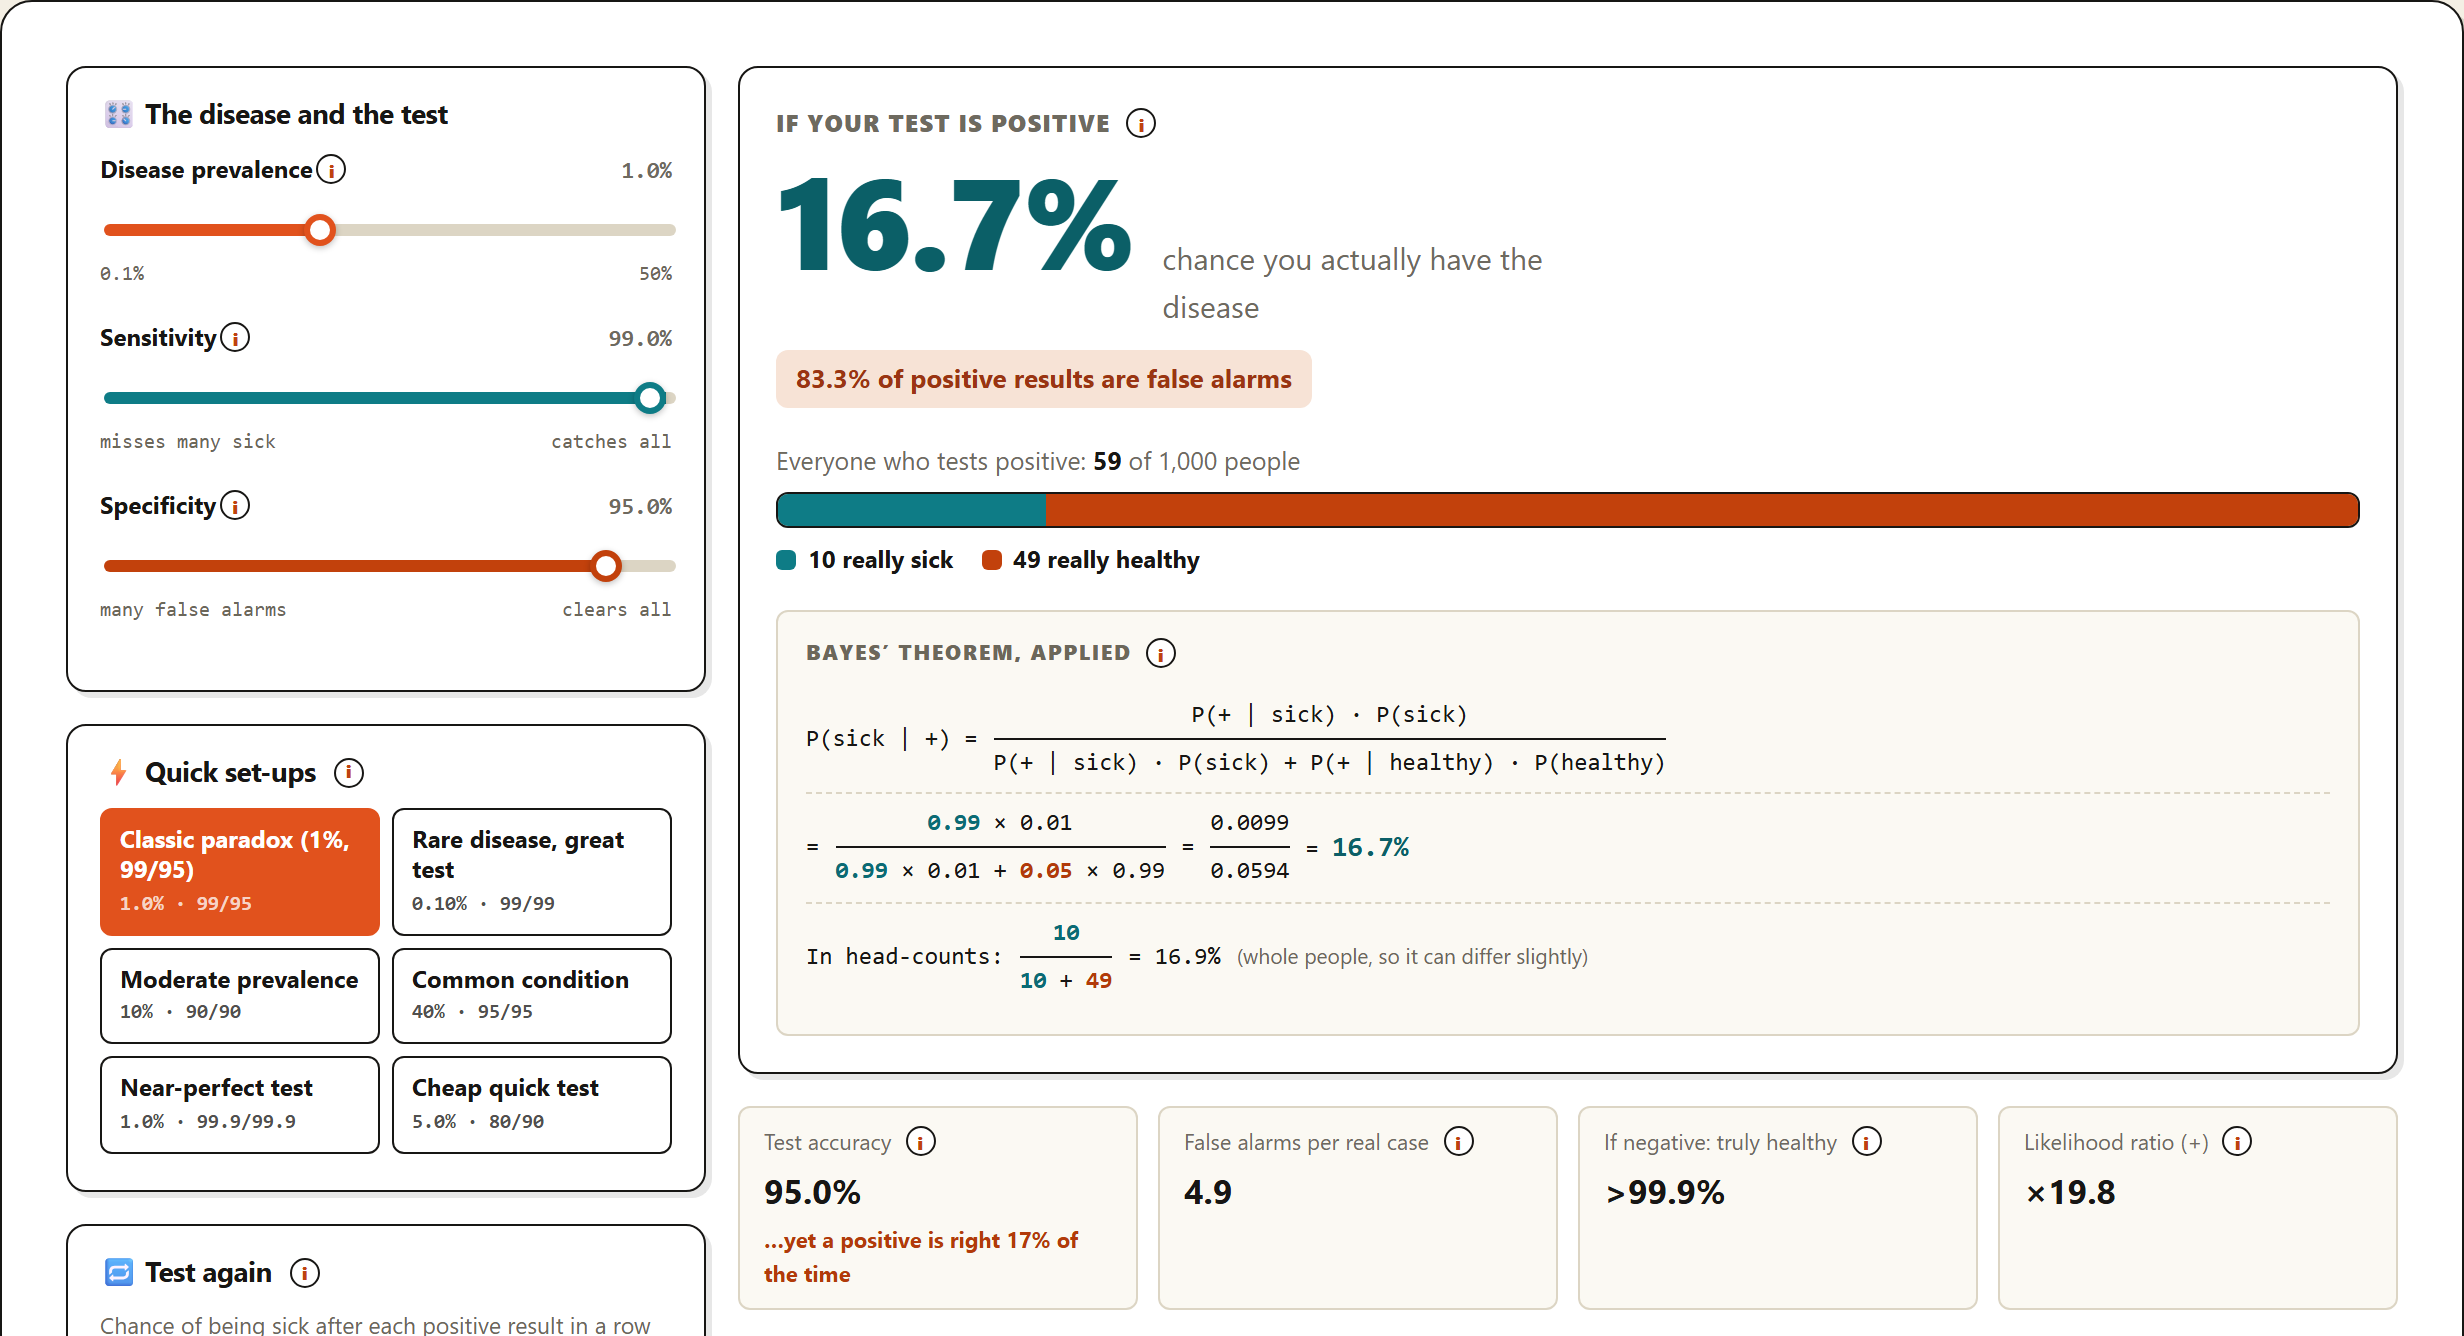Choose Common condition preset
Screen dimensions: 2464x1336
[532, 996]
